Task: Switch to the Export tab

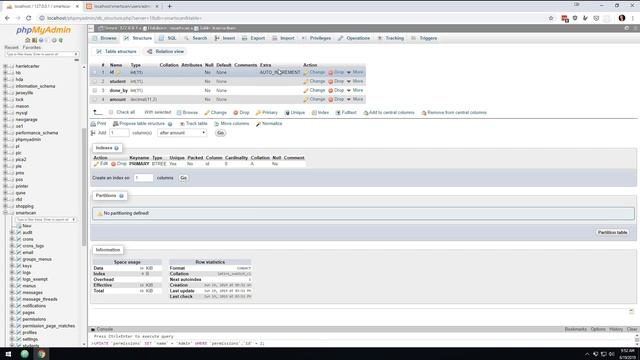Action: point(253,38)
